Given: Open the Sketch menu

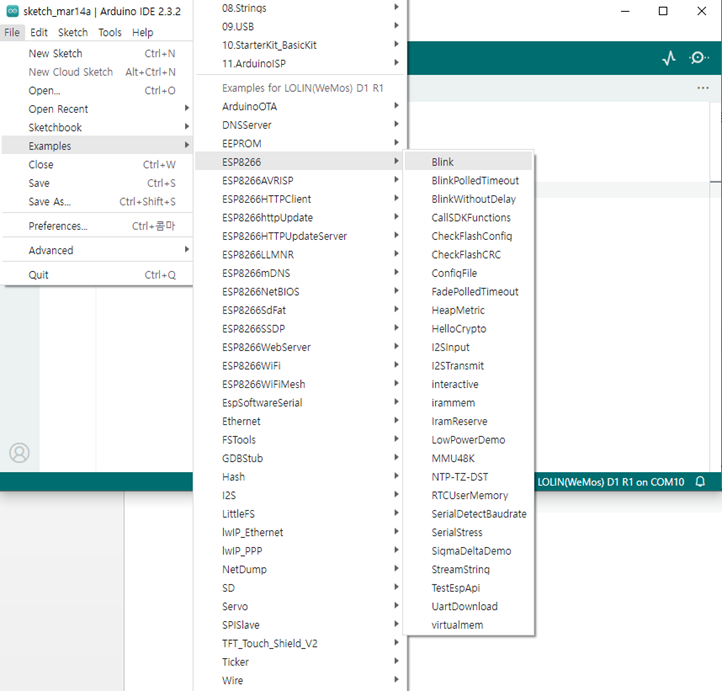Looking at the screenshot, I should click(73, 32).
